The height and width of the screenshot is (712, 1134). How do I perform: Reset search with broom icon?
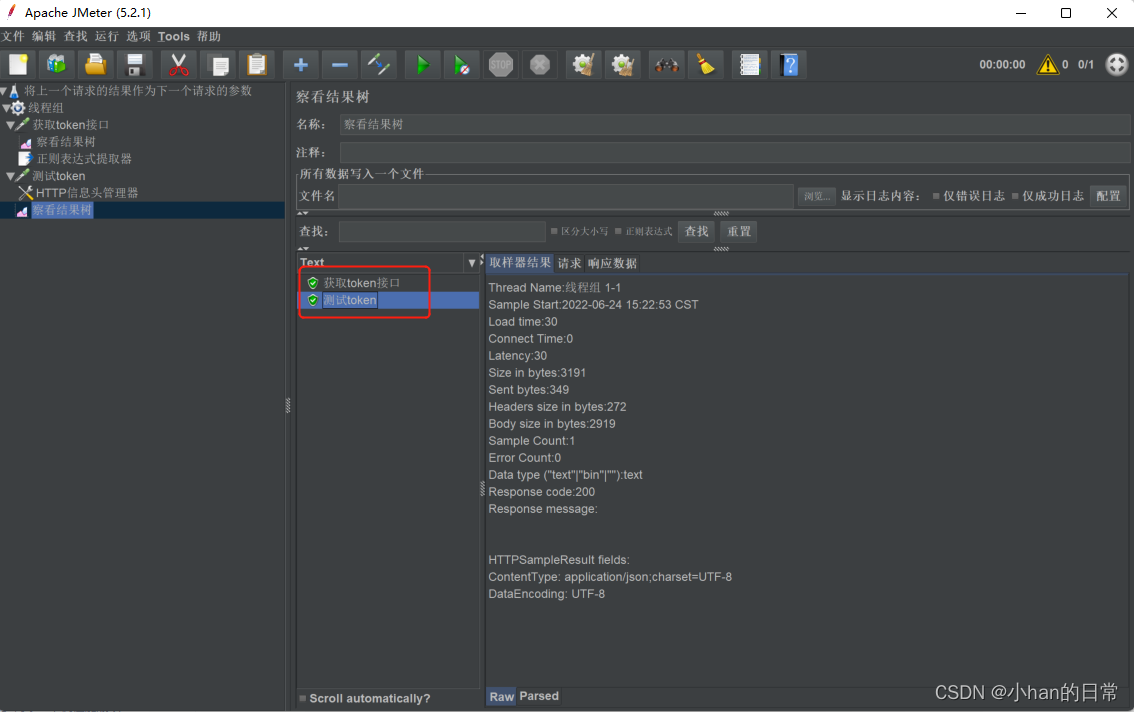pyautogui.click(x=705, y=65)
